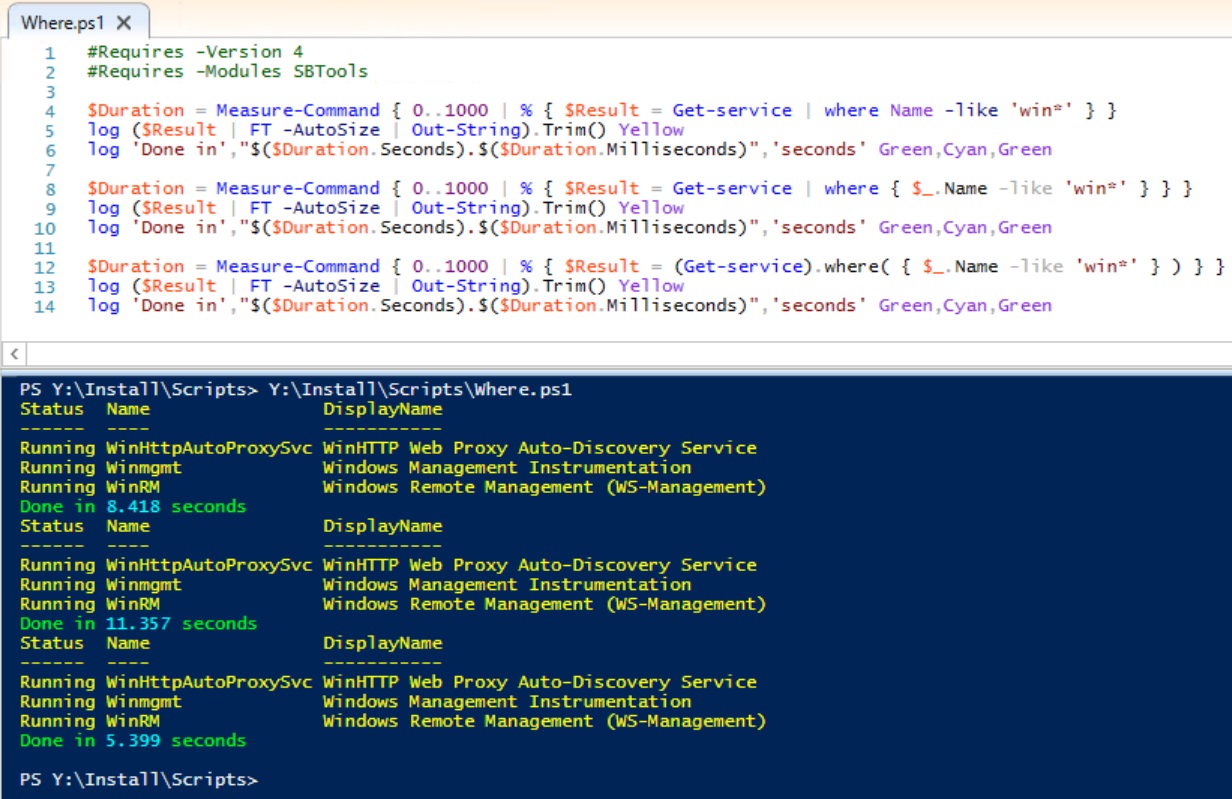Select the Where.ps1 script tab

click(62, 22)
